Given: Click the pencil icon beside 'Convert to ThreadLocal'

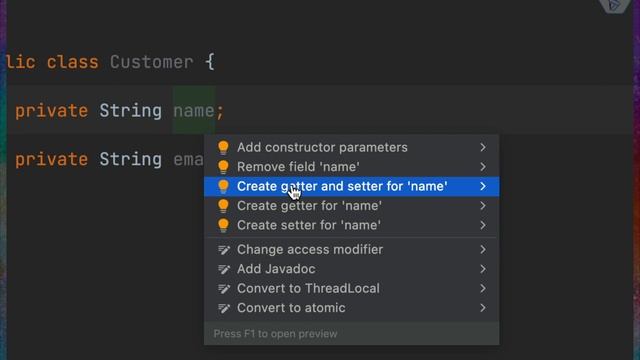Looking at the screenshot, I should (x=224, y=289).
